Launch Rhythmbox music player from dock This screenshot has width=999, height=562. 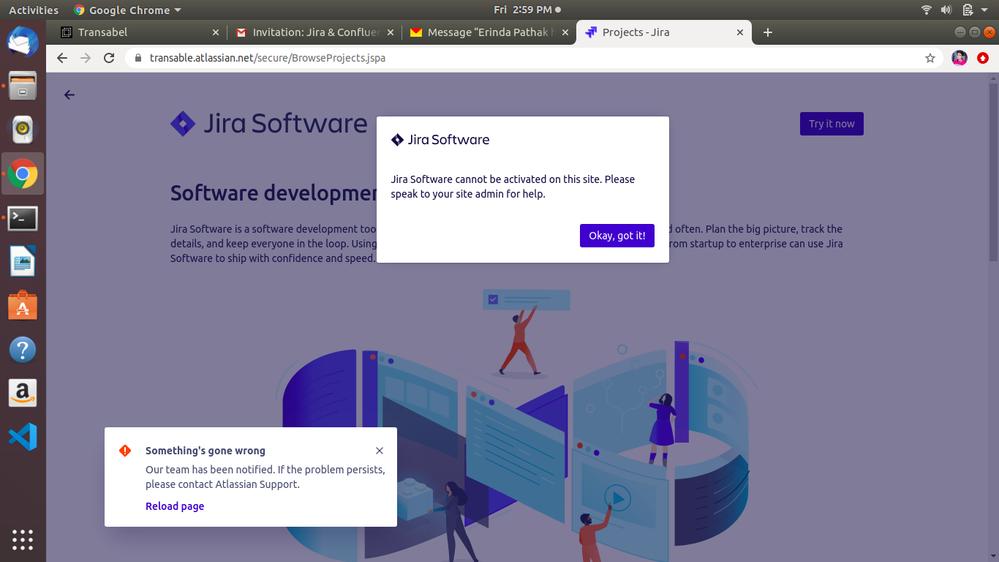(22, 129)
